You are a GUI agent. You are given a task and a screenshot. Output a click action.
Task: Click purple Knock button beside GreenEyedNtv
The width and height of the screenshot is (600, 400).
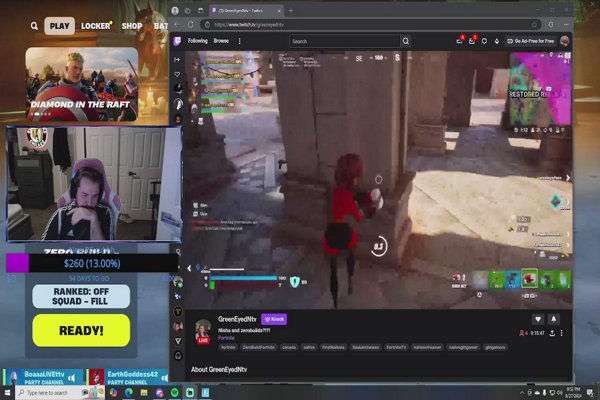[x=274, y=319]
